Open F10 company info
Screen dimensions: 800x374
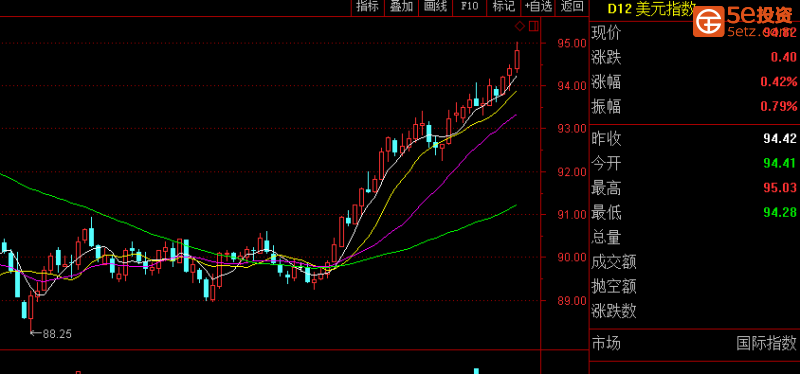click(469, 7)
